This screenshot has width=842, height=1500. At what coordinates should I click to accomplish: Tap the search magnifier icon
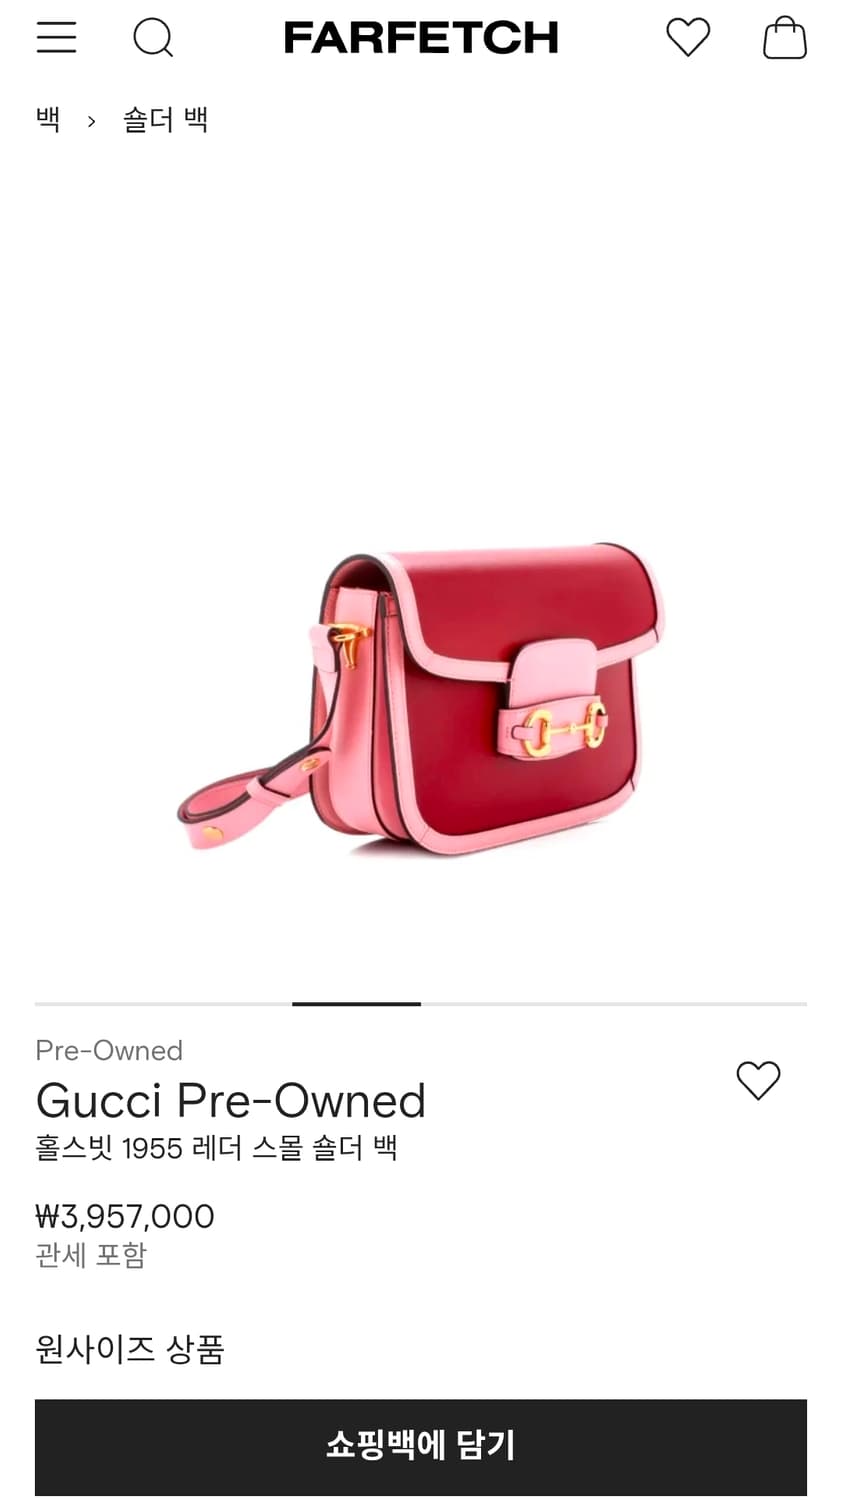pyautogui.click(x=153, y=38)
